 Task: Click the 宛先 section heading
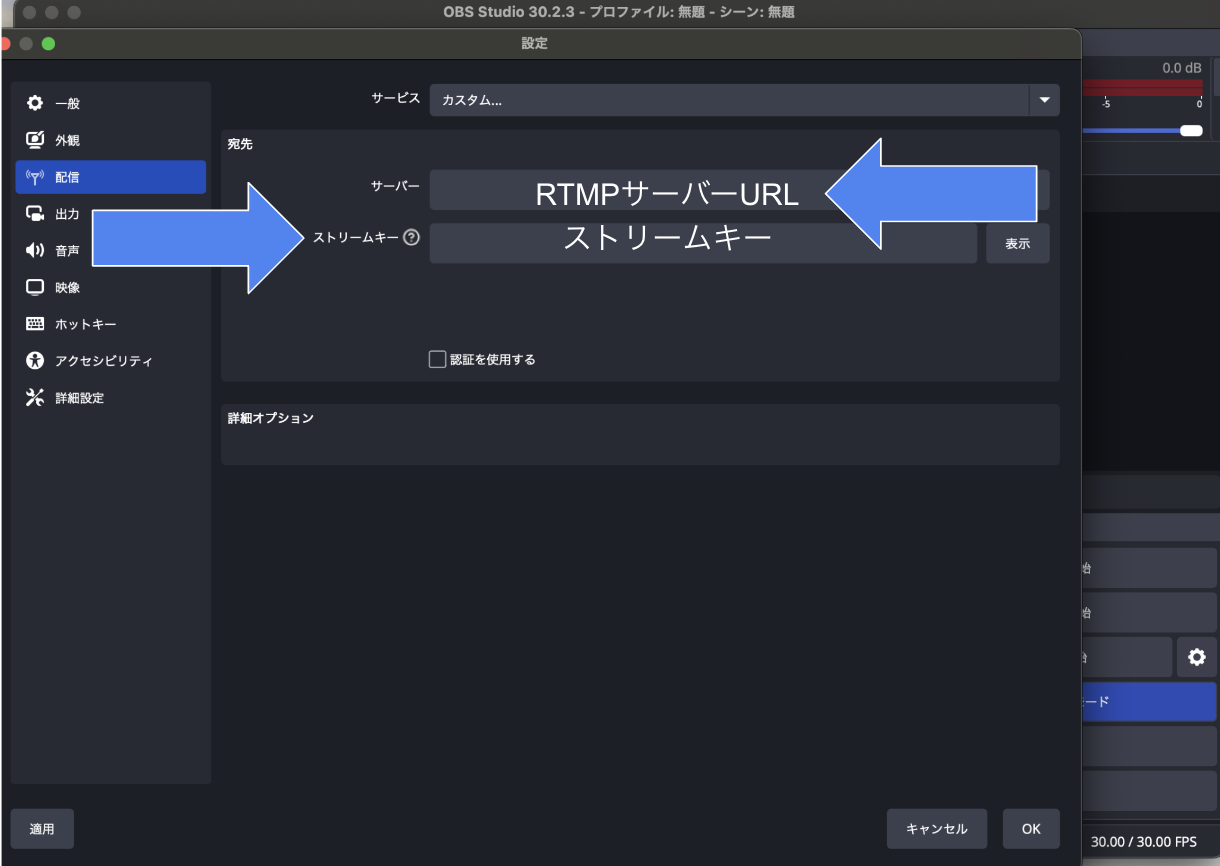click(x=240, y=144)
